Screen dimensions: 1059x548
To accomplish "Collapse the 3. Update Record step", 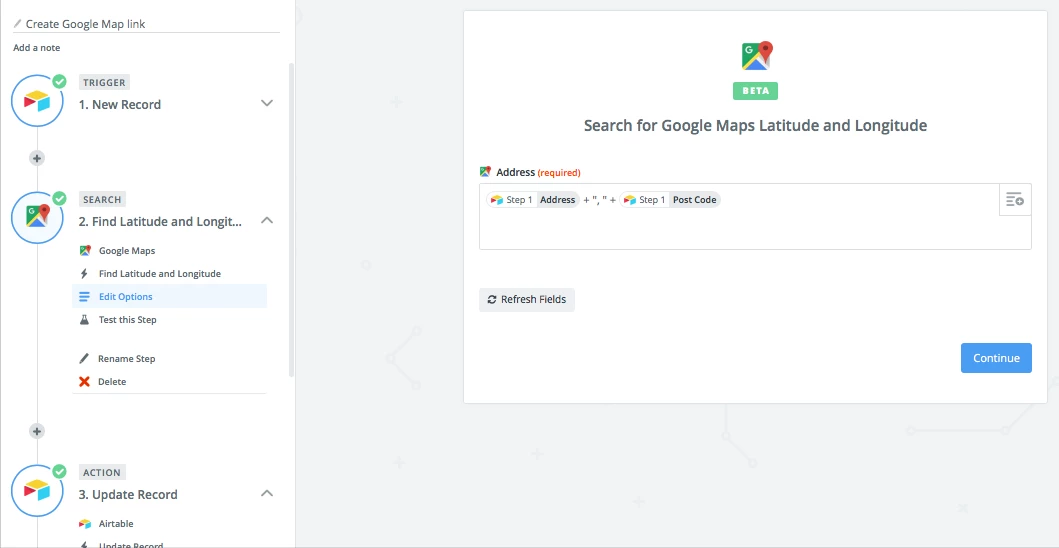I will point(267,493).
